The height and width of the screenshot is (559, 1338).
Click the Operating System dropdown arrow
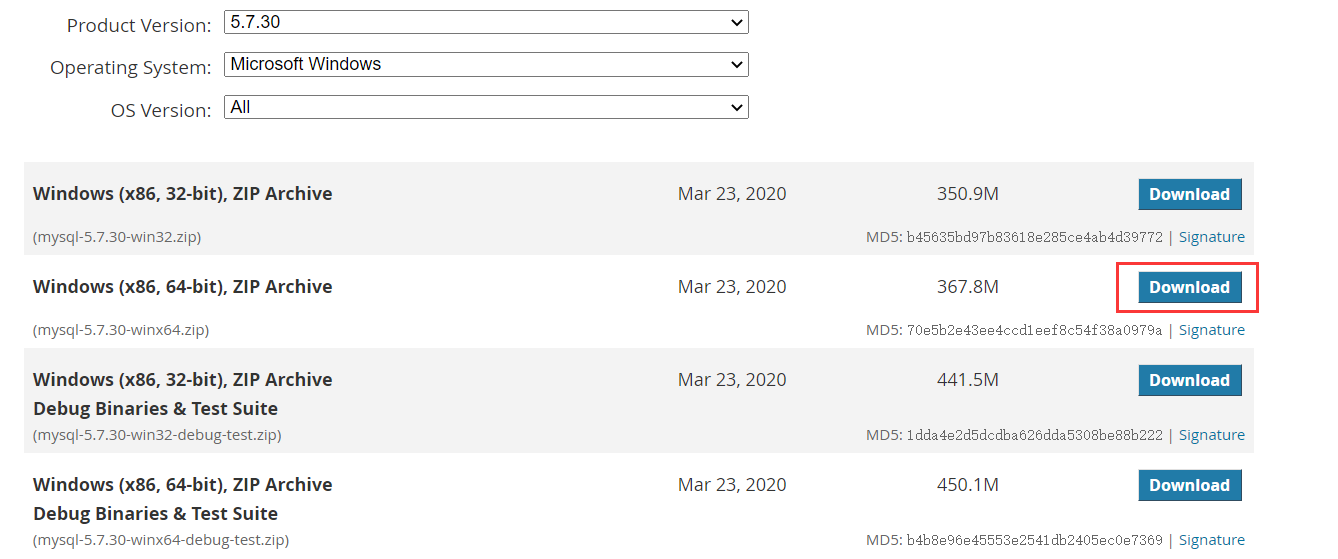[x=737, y=64]
